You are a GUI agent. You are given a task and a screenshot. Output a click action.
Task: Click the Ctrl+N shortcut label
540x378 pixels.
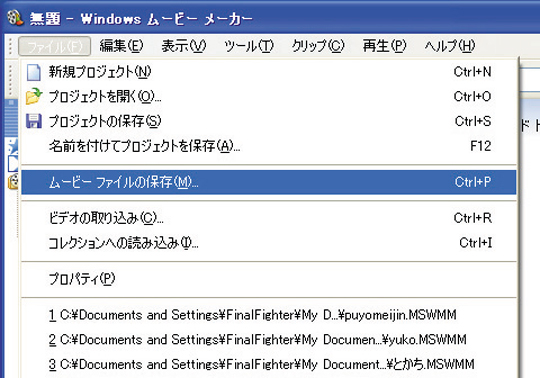[x=472, y=72]
